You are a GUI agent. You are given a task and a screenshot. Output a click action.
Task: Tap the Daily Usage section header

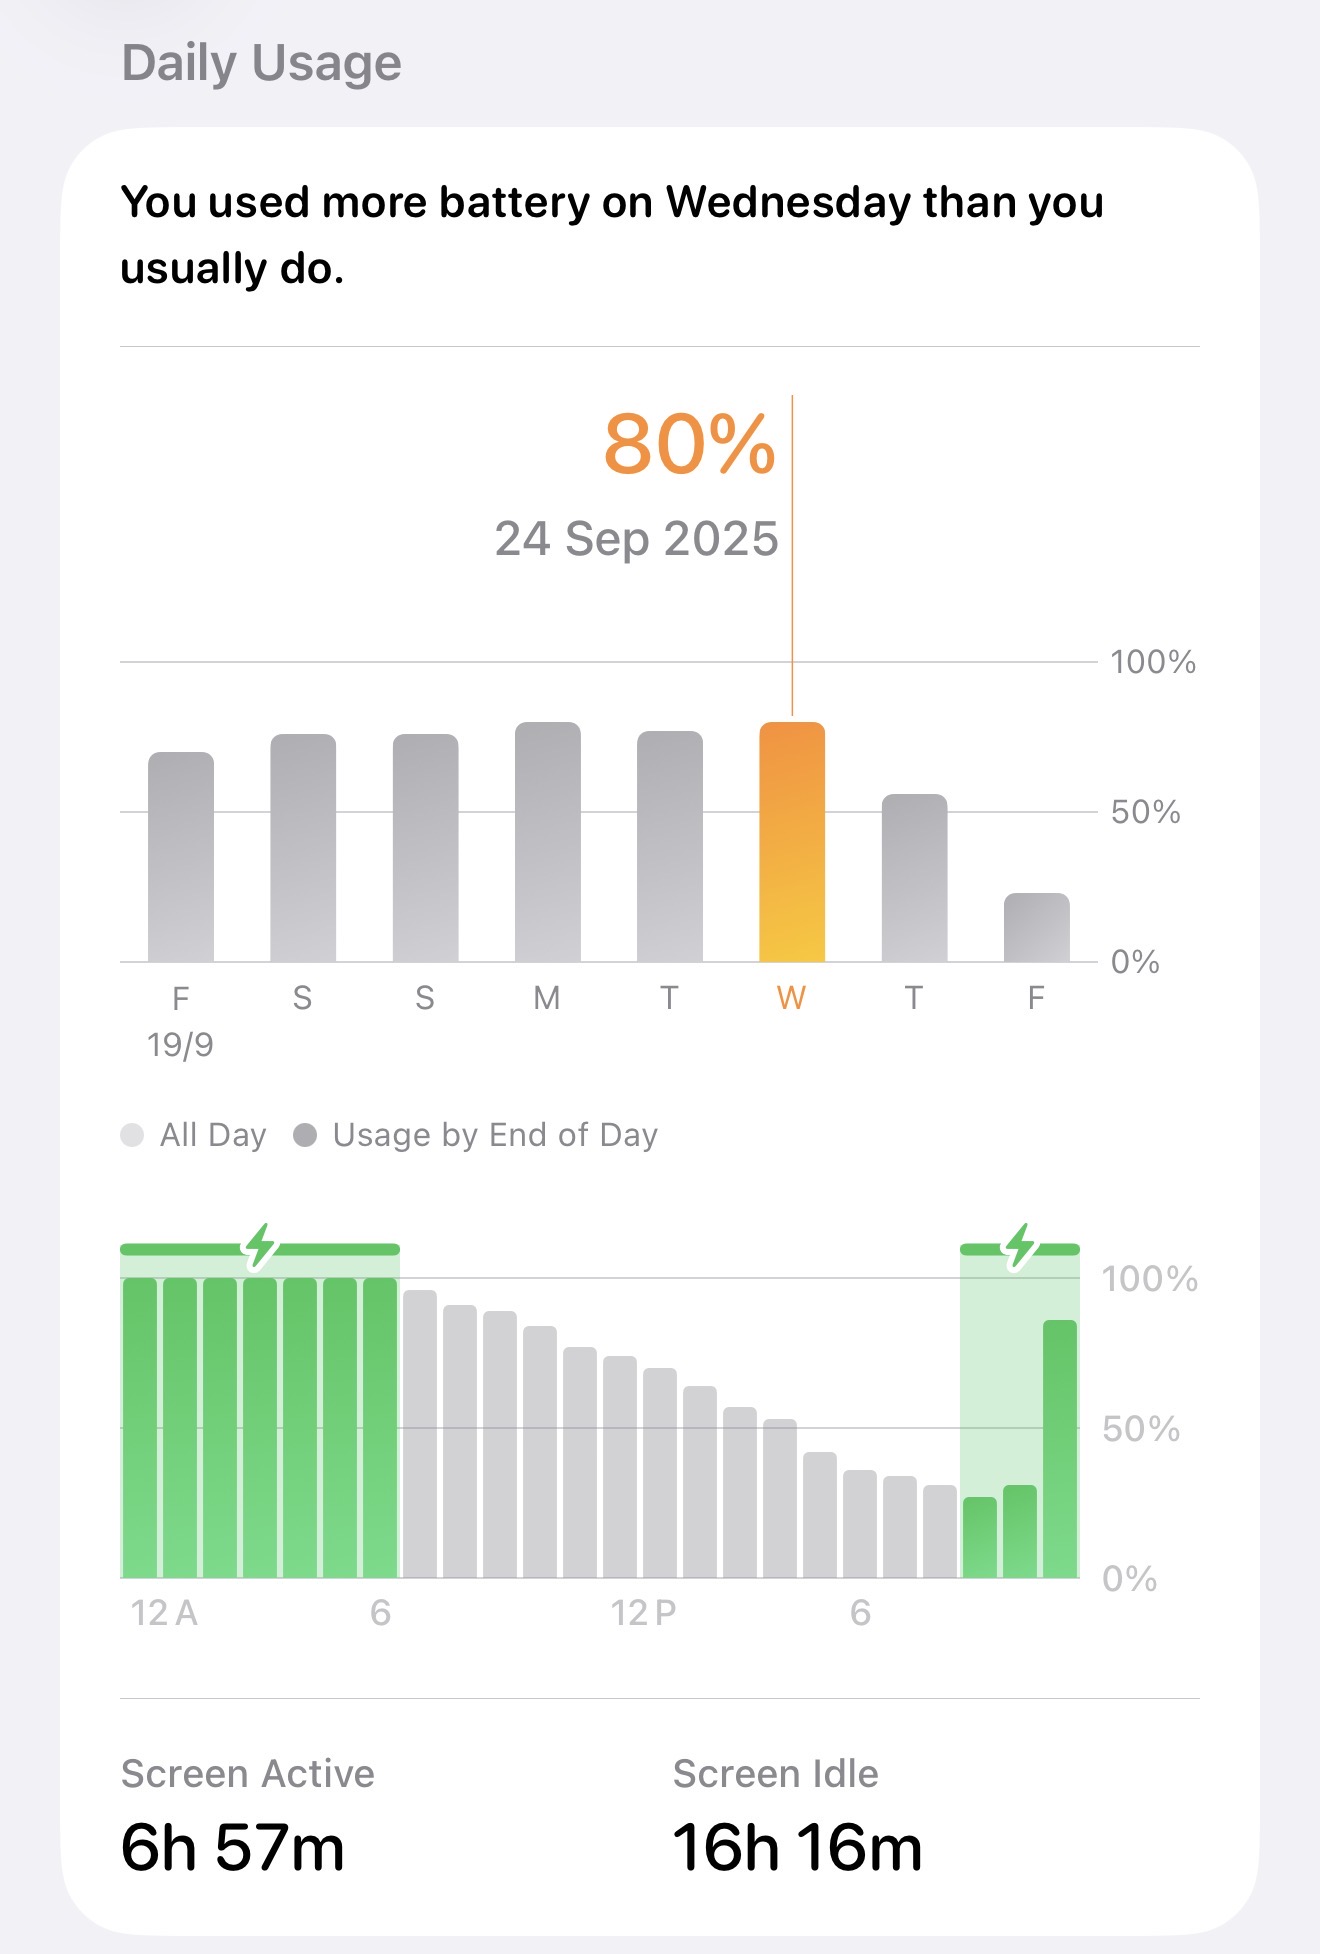[261, 63]
